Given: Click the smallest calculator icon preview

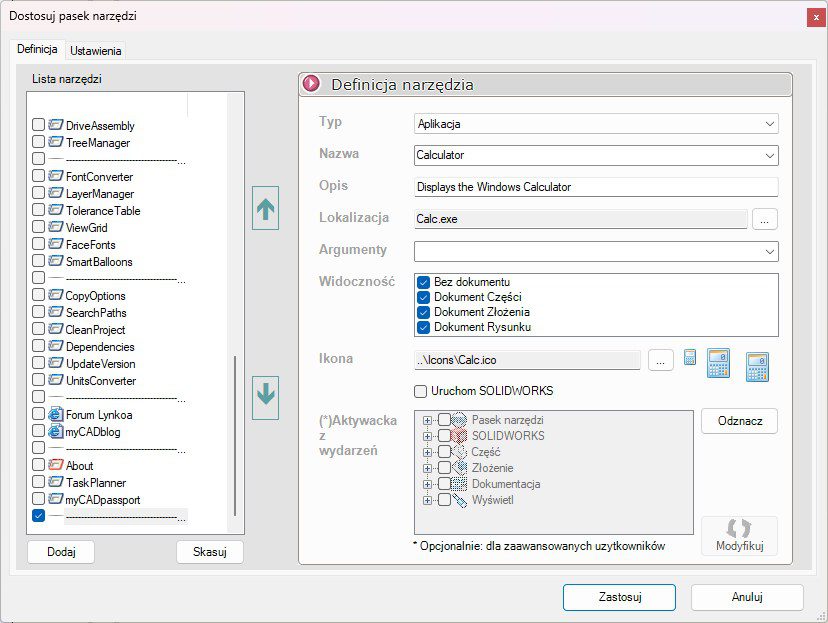Looking at the screenshot, I should point(690,357).
